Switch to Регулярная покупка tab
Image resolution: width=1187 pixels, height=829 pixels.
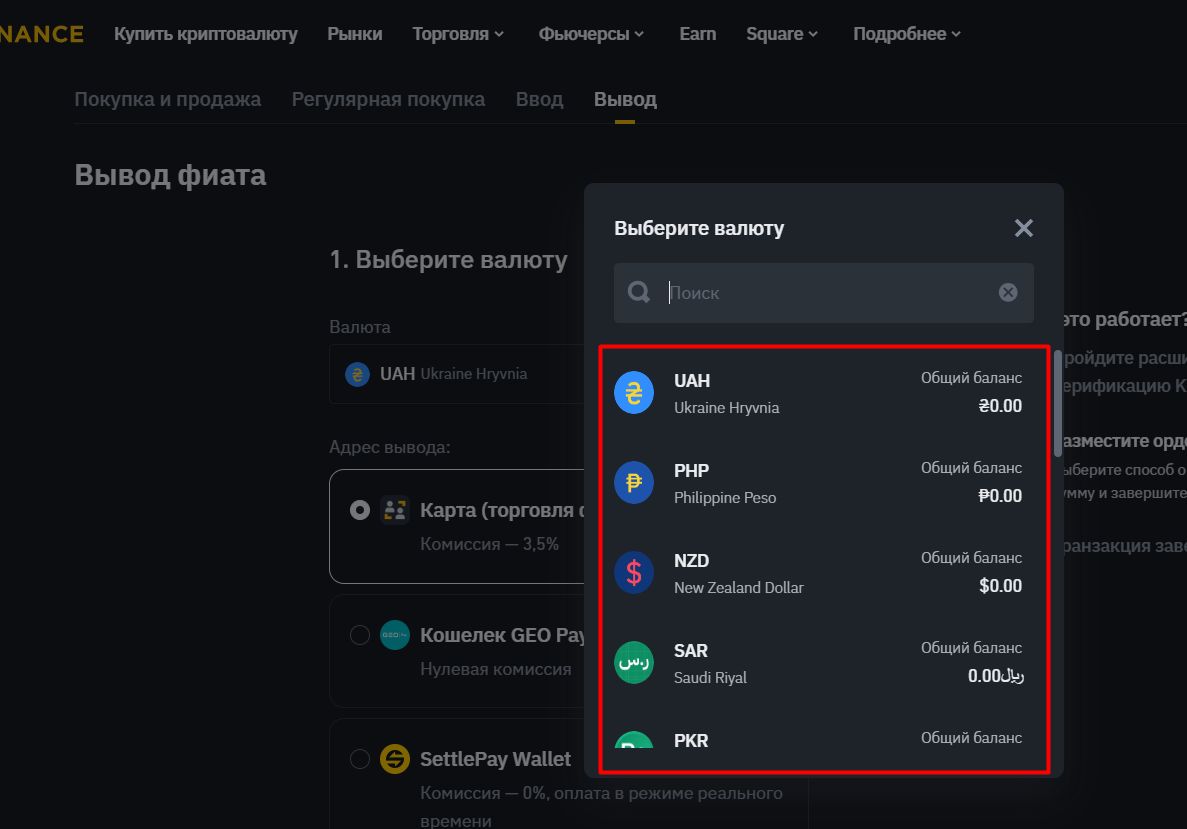point(388,99)
